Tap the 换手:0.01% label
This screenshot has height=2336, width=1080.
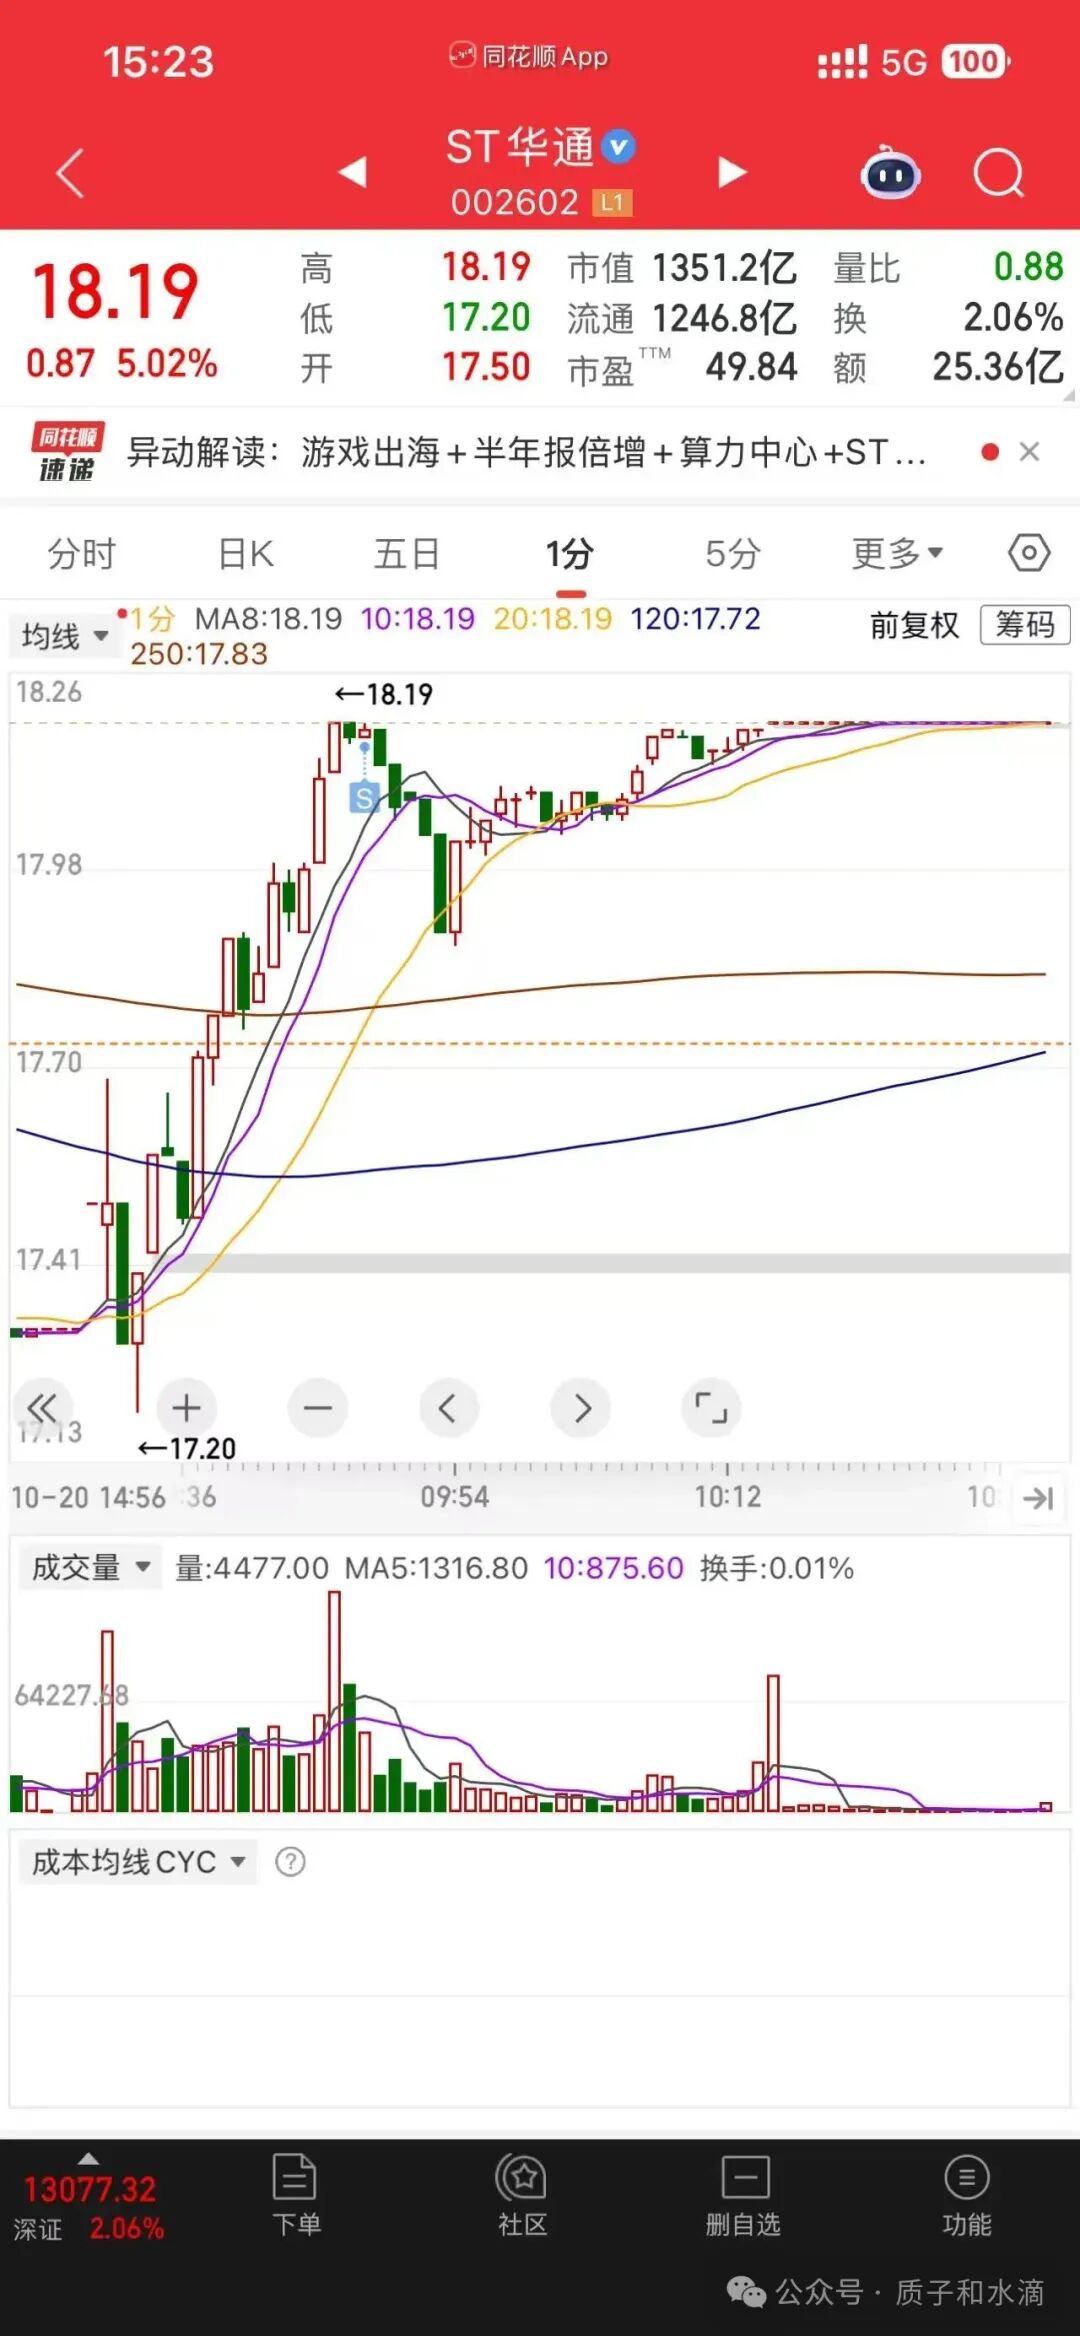(x=777, y=1568)
